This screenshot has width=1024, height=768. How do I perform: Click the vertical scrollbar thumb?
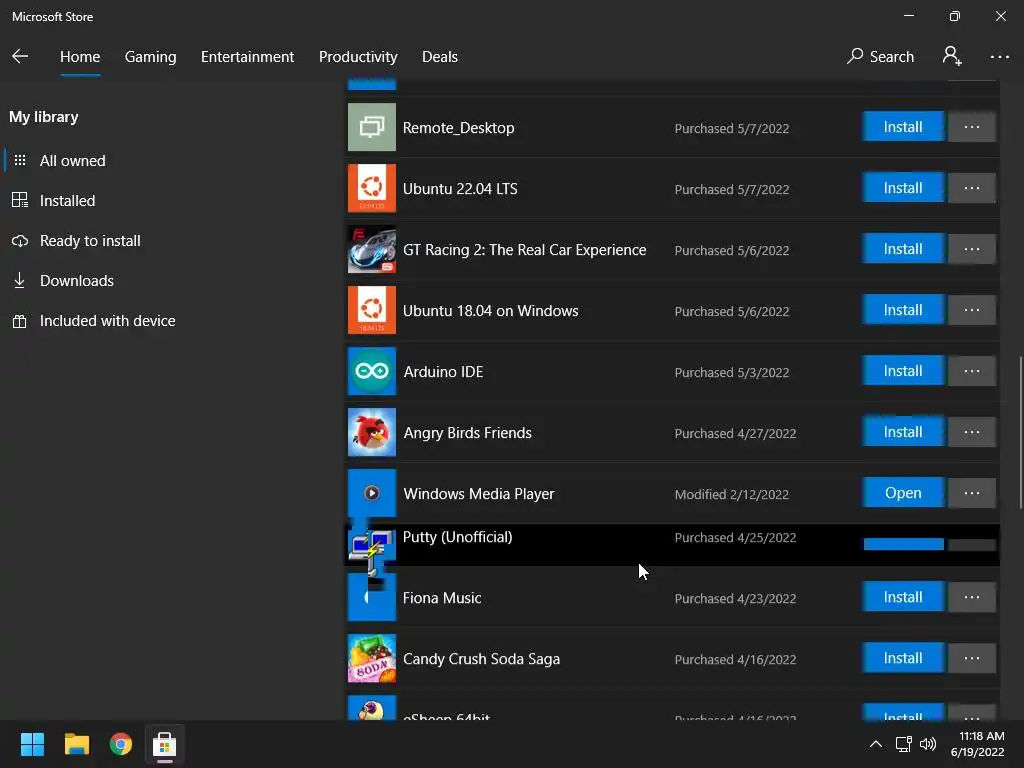point(1020,432)
